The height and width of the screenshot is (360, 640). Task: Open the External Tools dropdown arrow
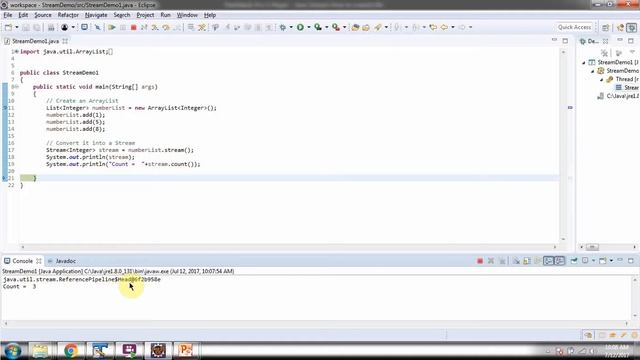344,27
